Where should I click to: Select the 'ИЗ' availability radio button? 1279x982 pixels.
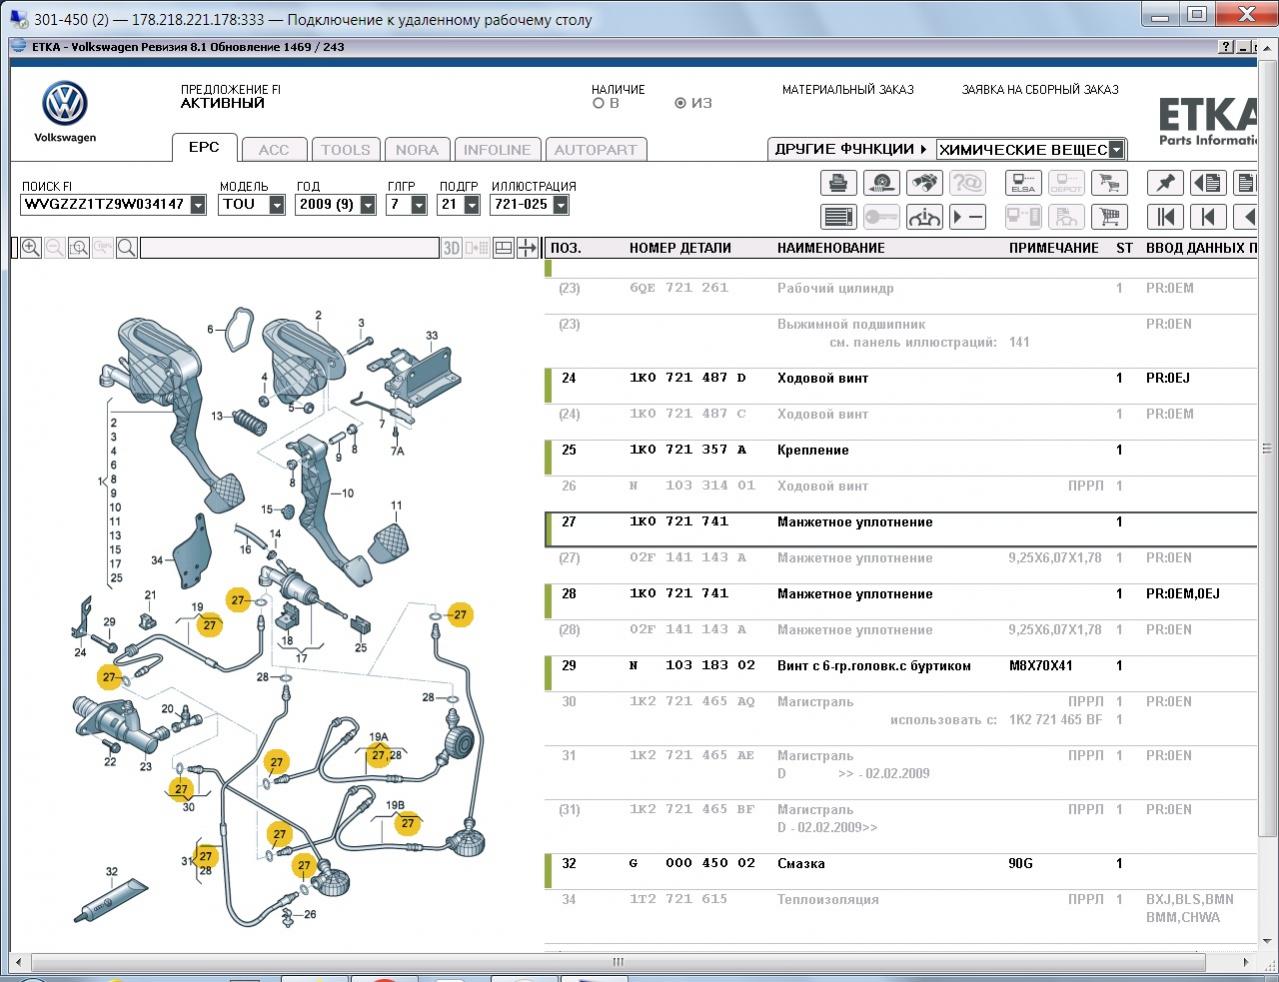click(x=681, y=103)
